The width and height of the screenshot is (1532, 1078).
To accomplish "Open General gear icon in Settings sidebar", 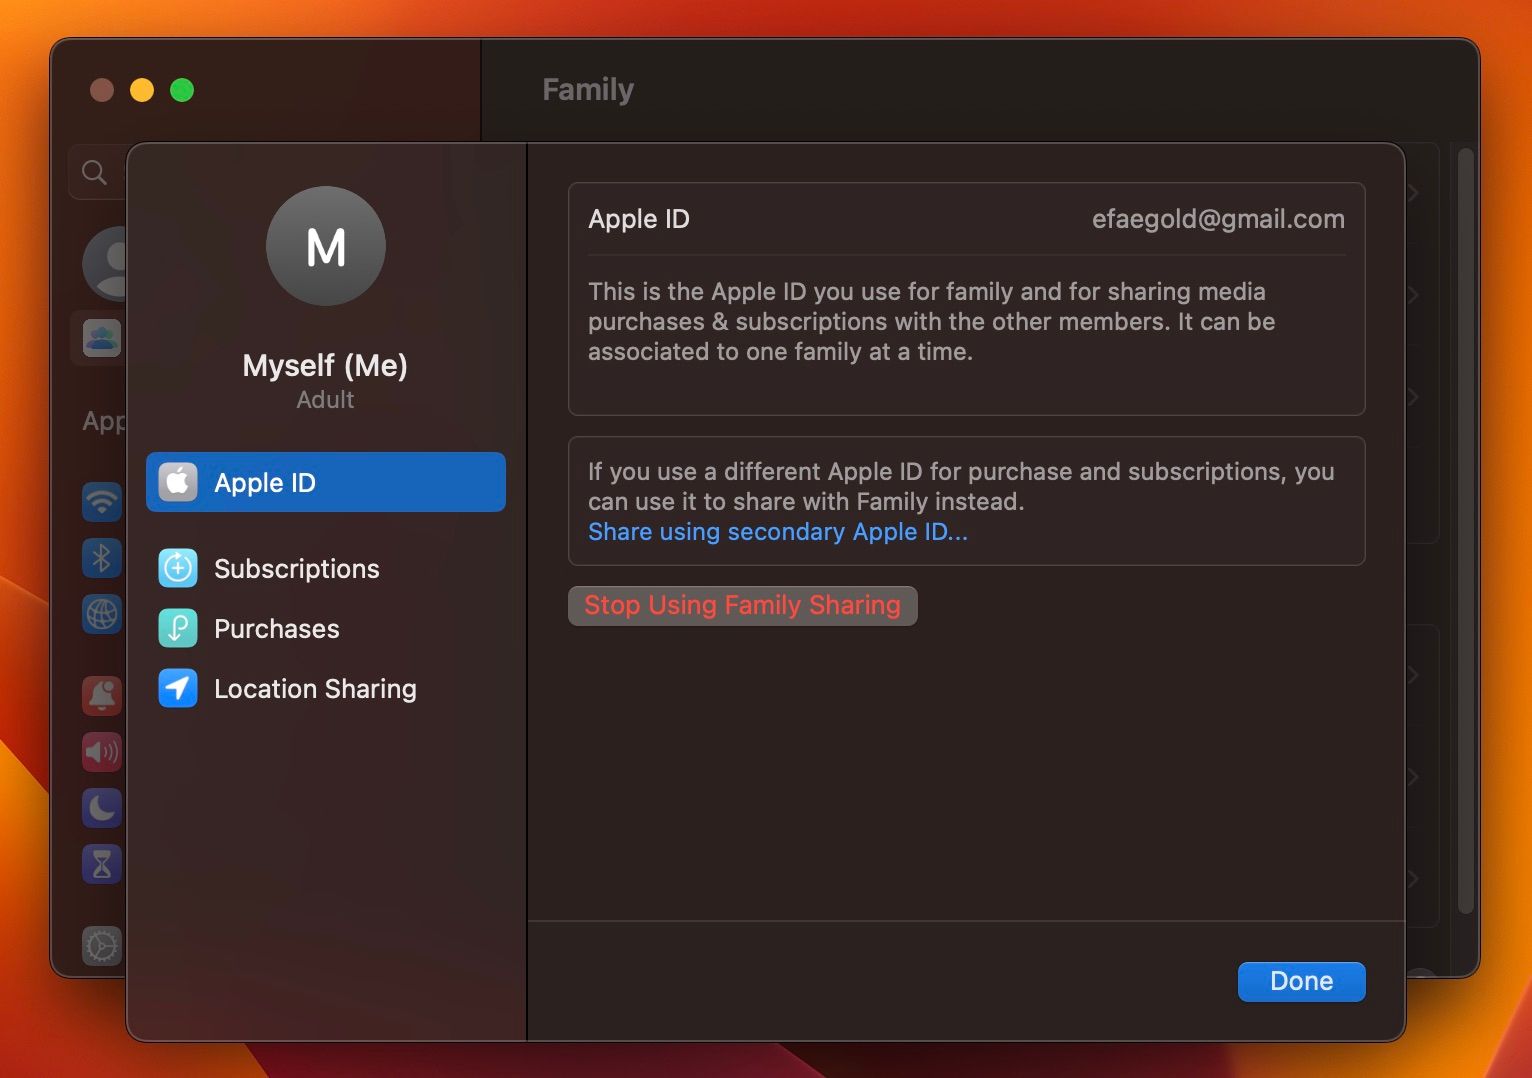I will (x=102, y=945).
